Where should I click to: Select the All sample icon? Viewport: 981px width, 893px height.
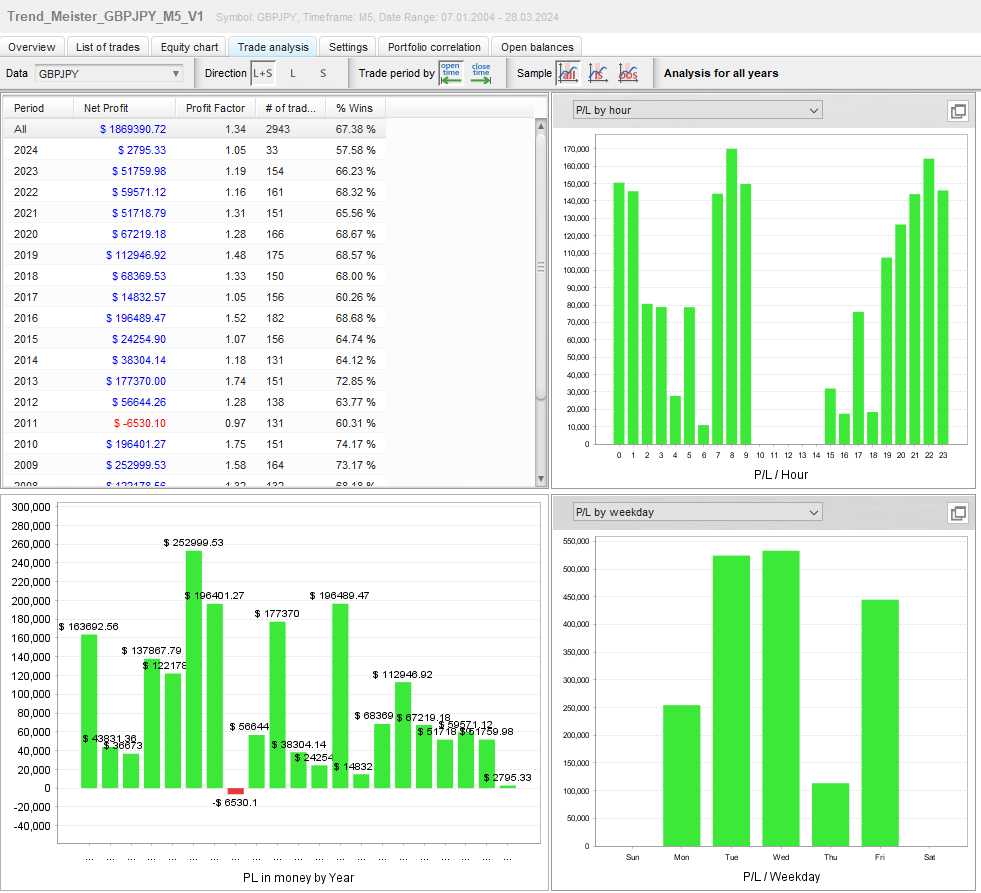tap(567, 72)
